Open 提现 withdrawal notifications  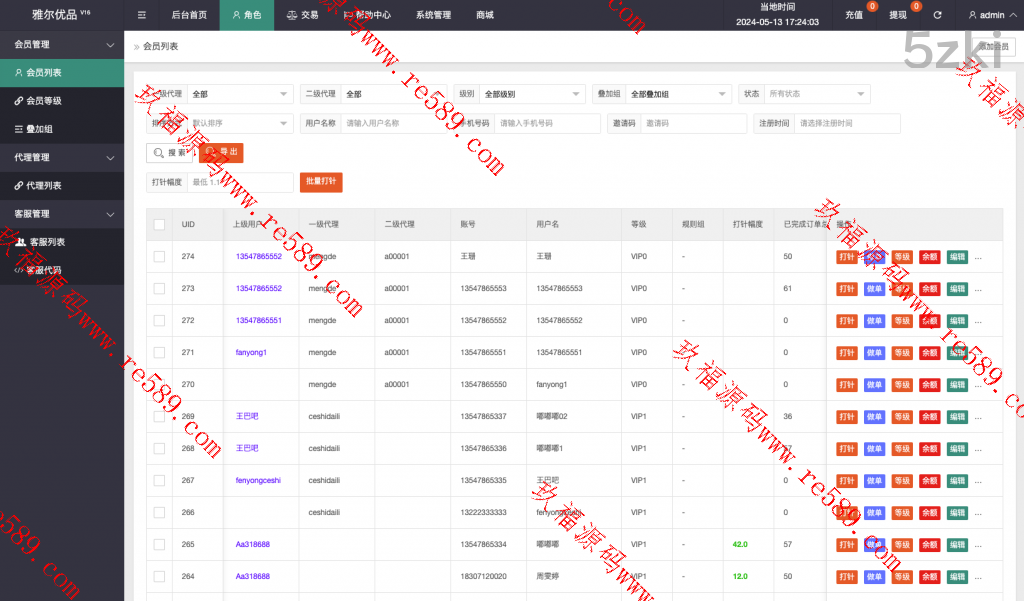point(899,15)
